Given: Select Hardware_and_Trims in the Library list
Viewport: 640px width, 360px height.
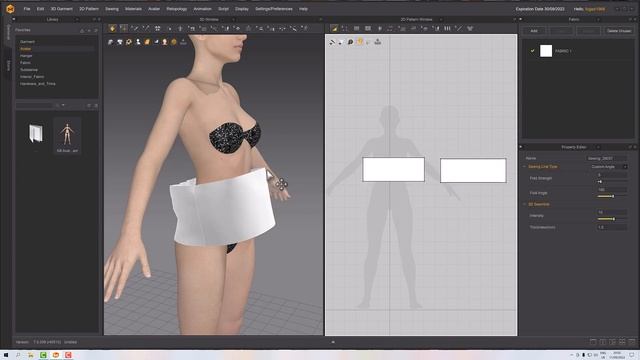Looking at the screenshot, I should tap(38, 84).
